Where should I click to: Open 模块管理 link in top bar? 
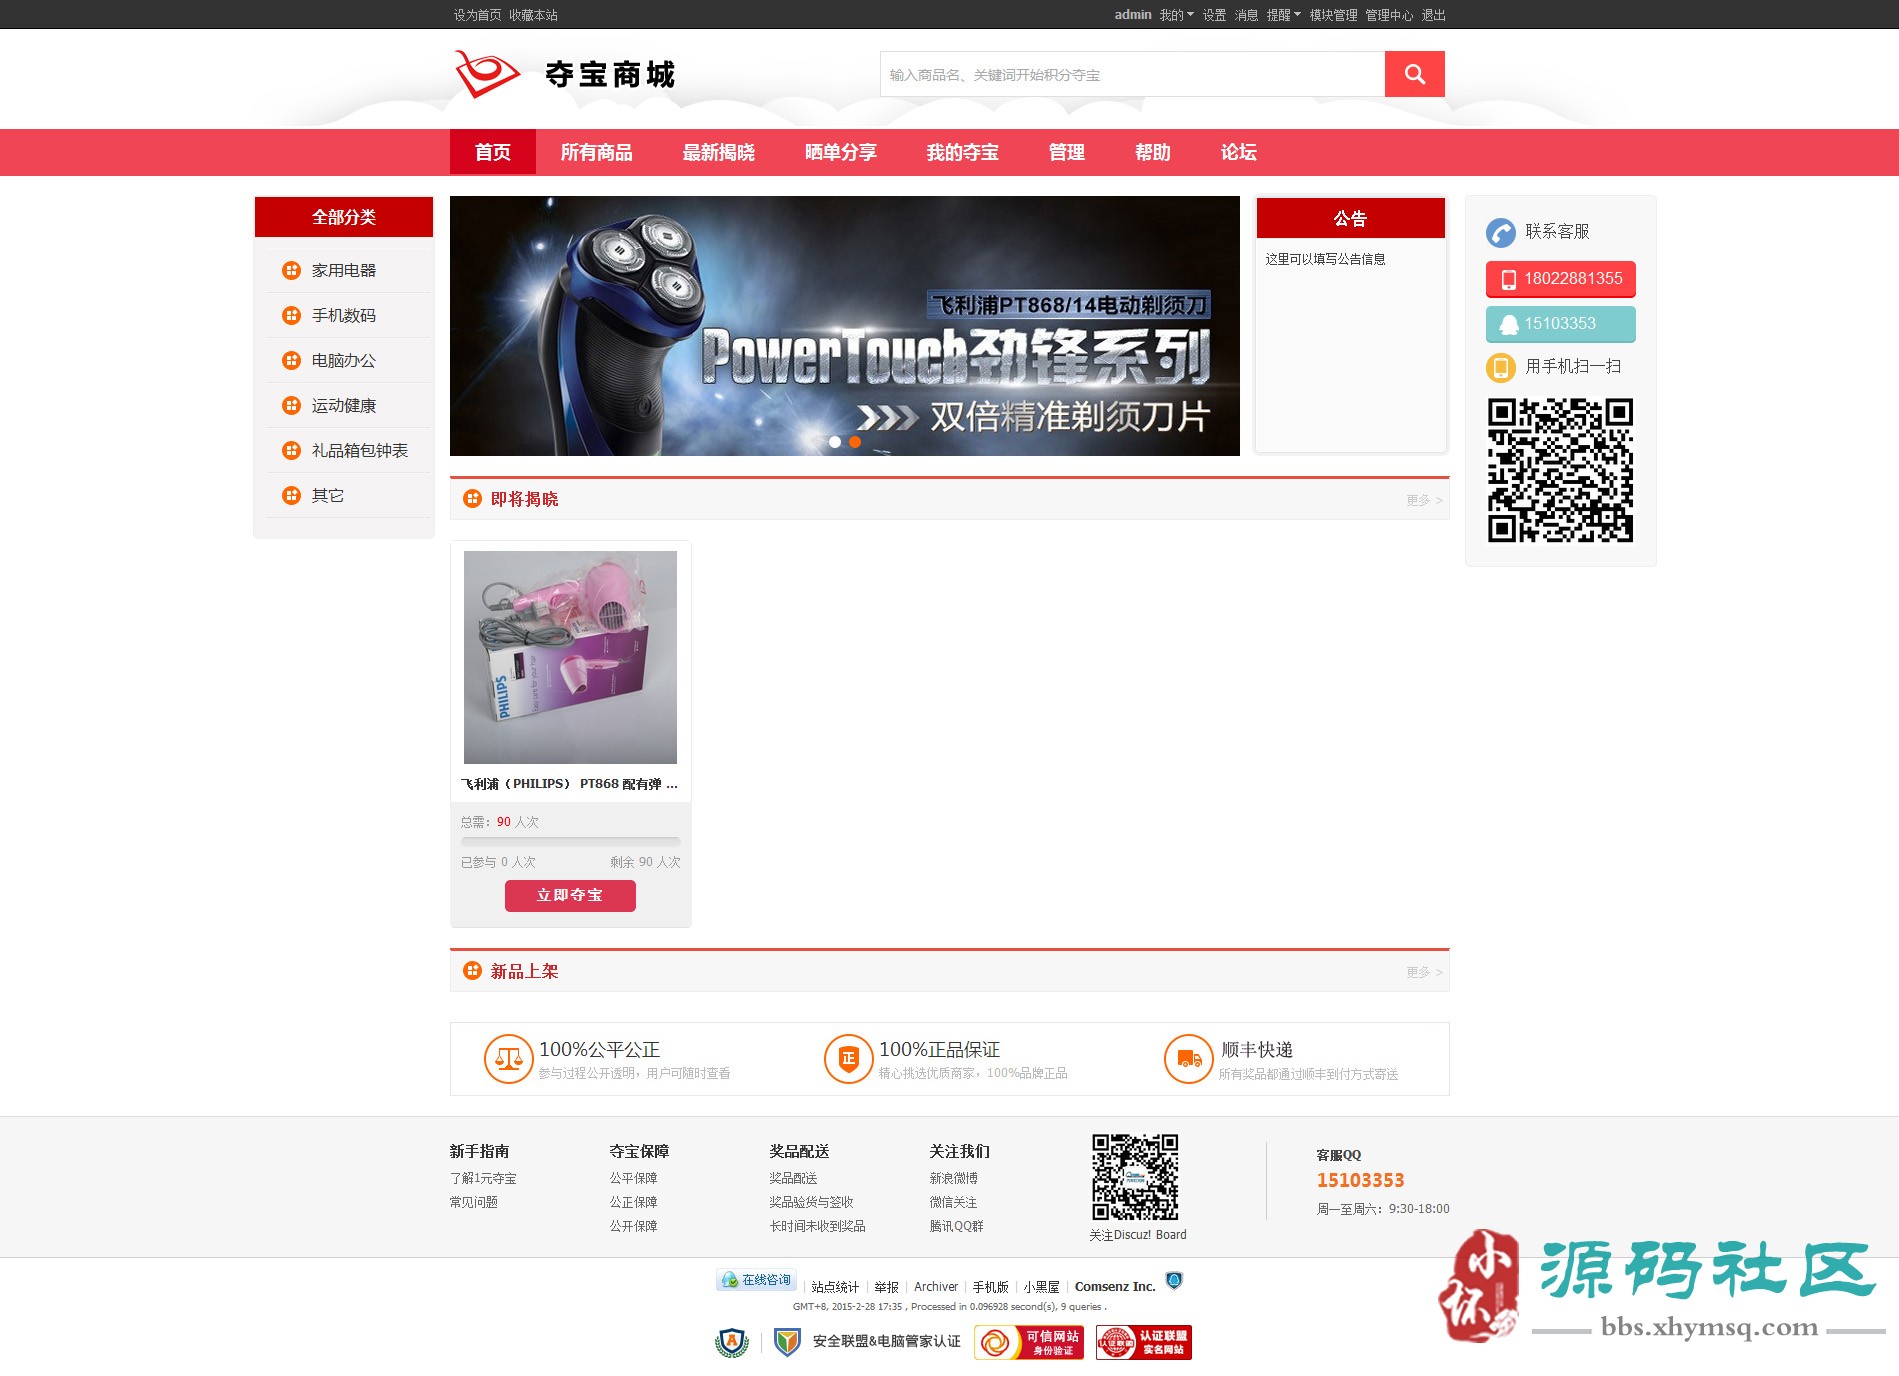pos(1333,15)
